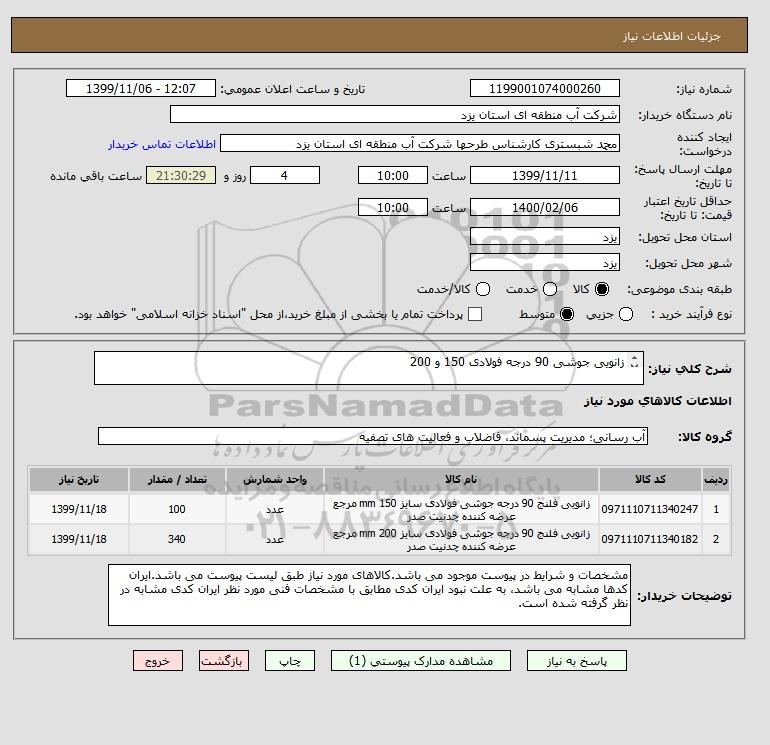Click the buyer organization name field
770x745 pixels.
(394, 115)
